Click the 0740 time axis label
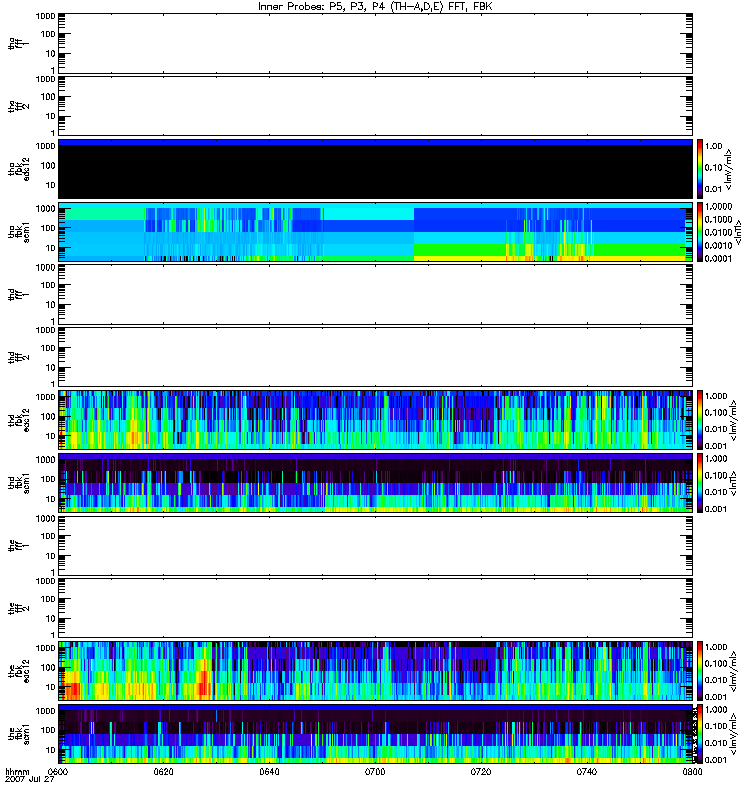The image size is (750, 800). [587, 772]
